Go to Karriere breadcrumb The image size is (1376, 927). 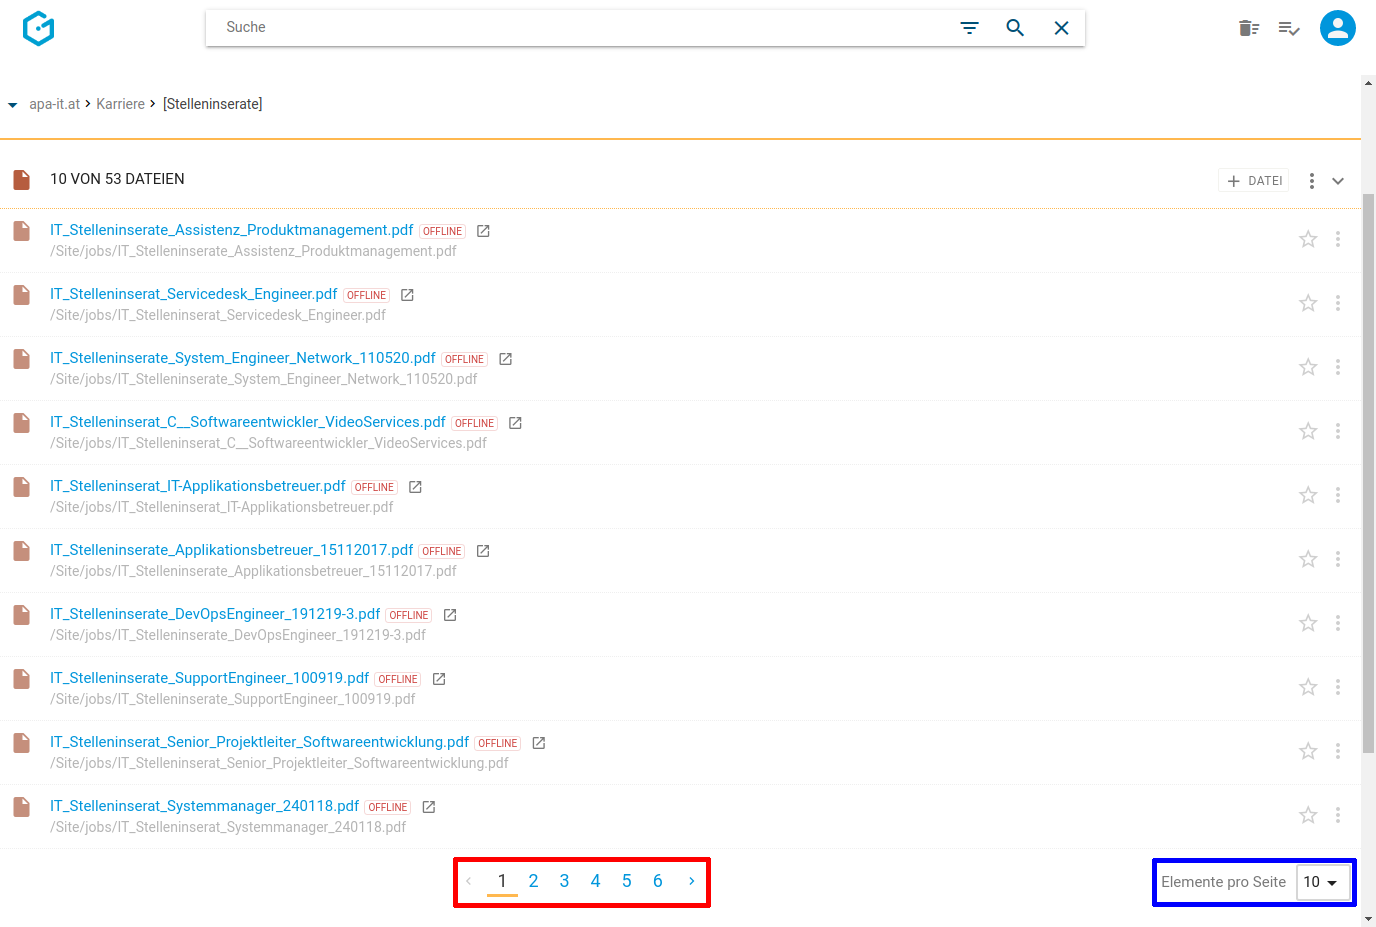120,104
